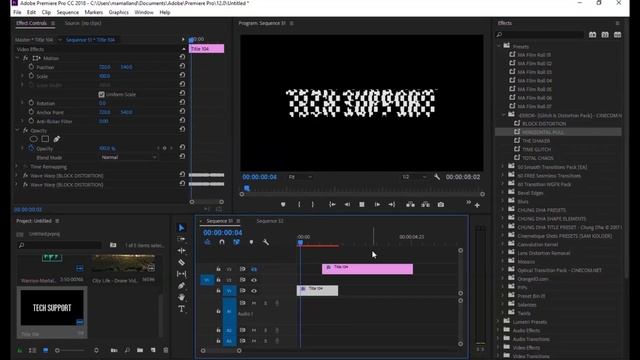The width and height of the screenshot is (640, 360).
Task: Open the File menu
Action: point(17,12)
